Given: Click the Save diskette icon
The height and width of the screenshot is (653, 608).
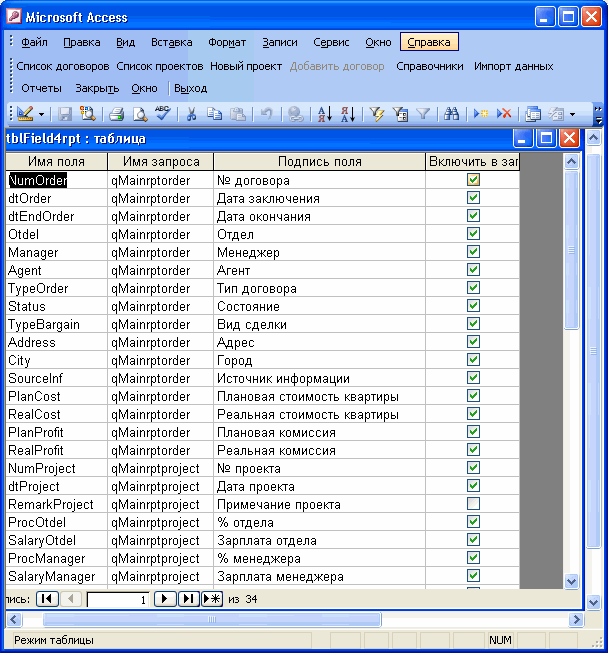Looking at the screenshot, I should (65, 114).
